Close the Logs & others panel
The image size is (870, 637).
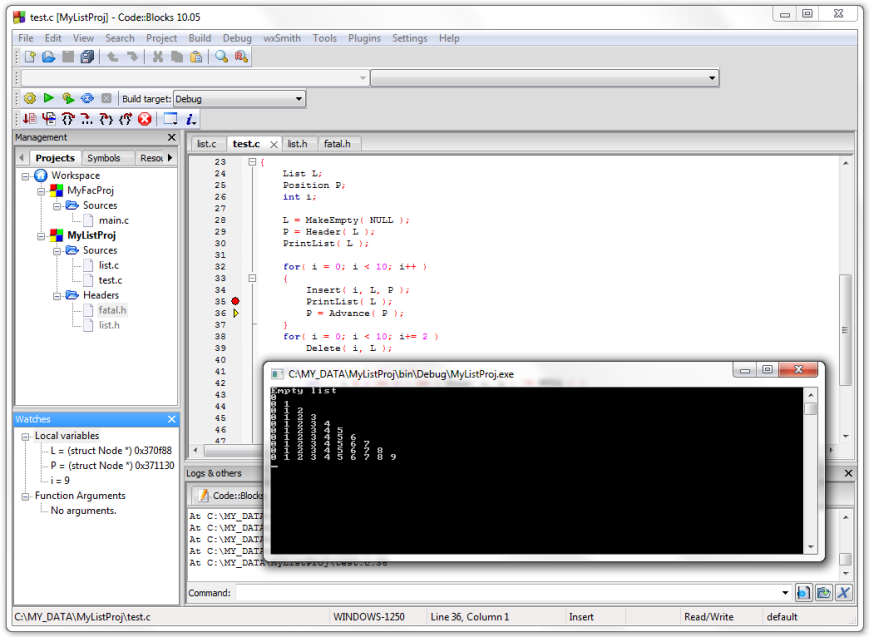click(x=848, y=473)
